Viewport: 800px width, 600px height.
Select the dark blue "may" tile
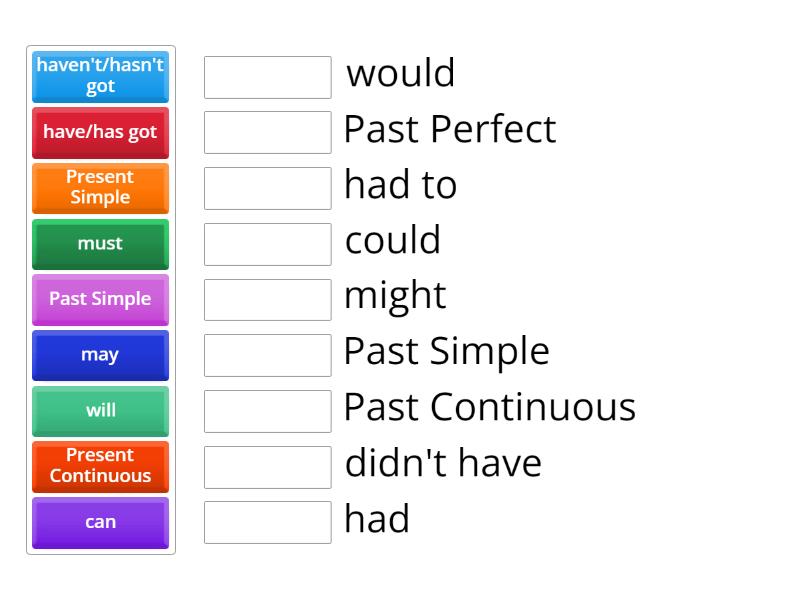(100, 355)
